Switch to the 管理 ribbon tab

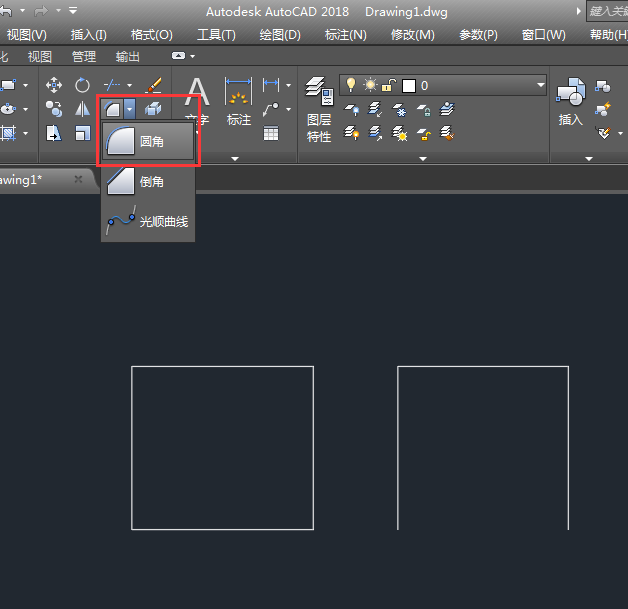click(84, 56)
